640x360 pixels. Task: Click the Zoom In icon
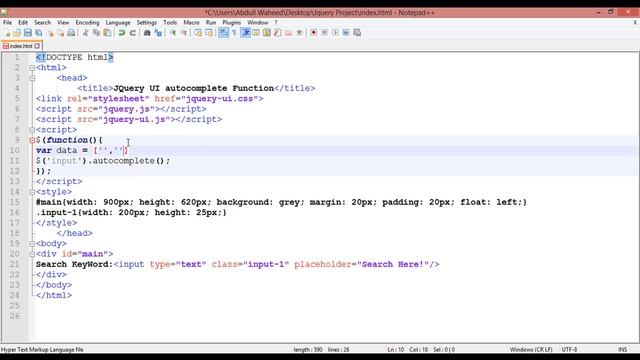point(173,33)
